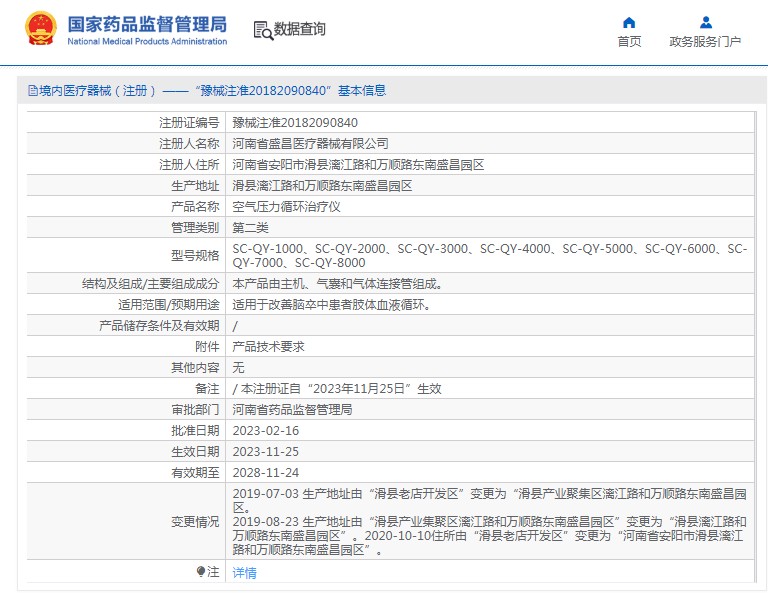This screenshot has height=593, width=768.
Task: Click product name 空气压力循环治疗仪
Action: click(287, 207)
